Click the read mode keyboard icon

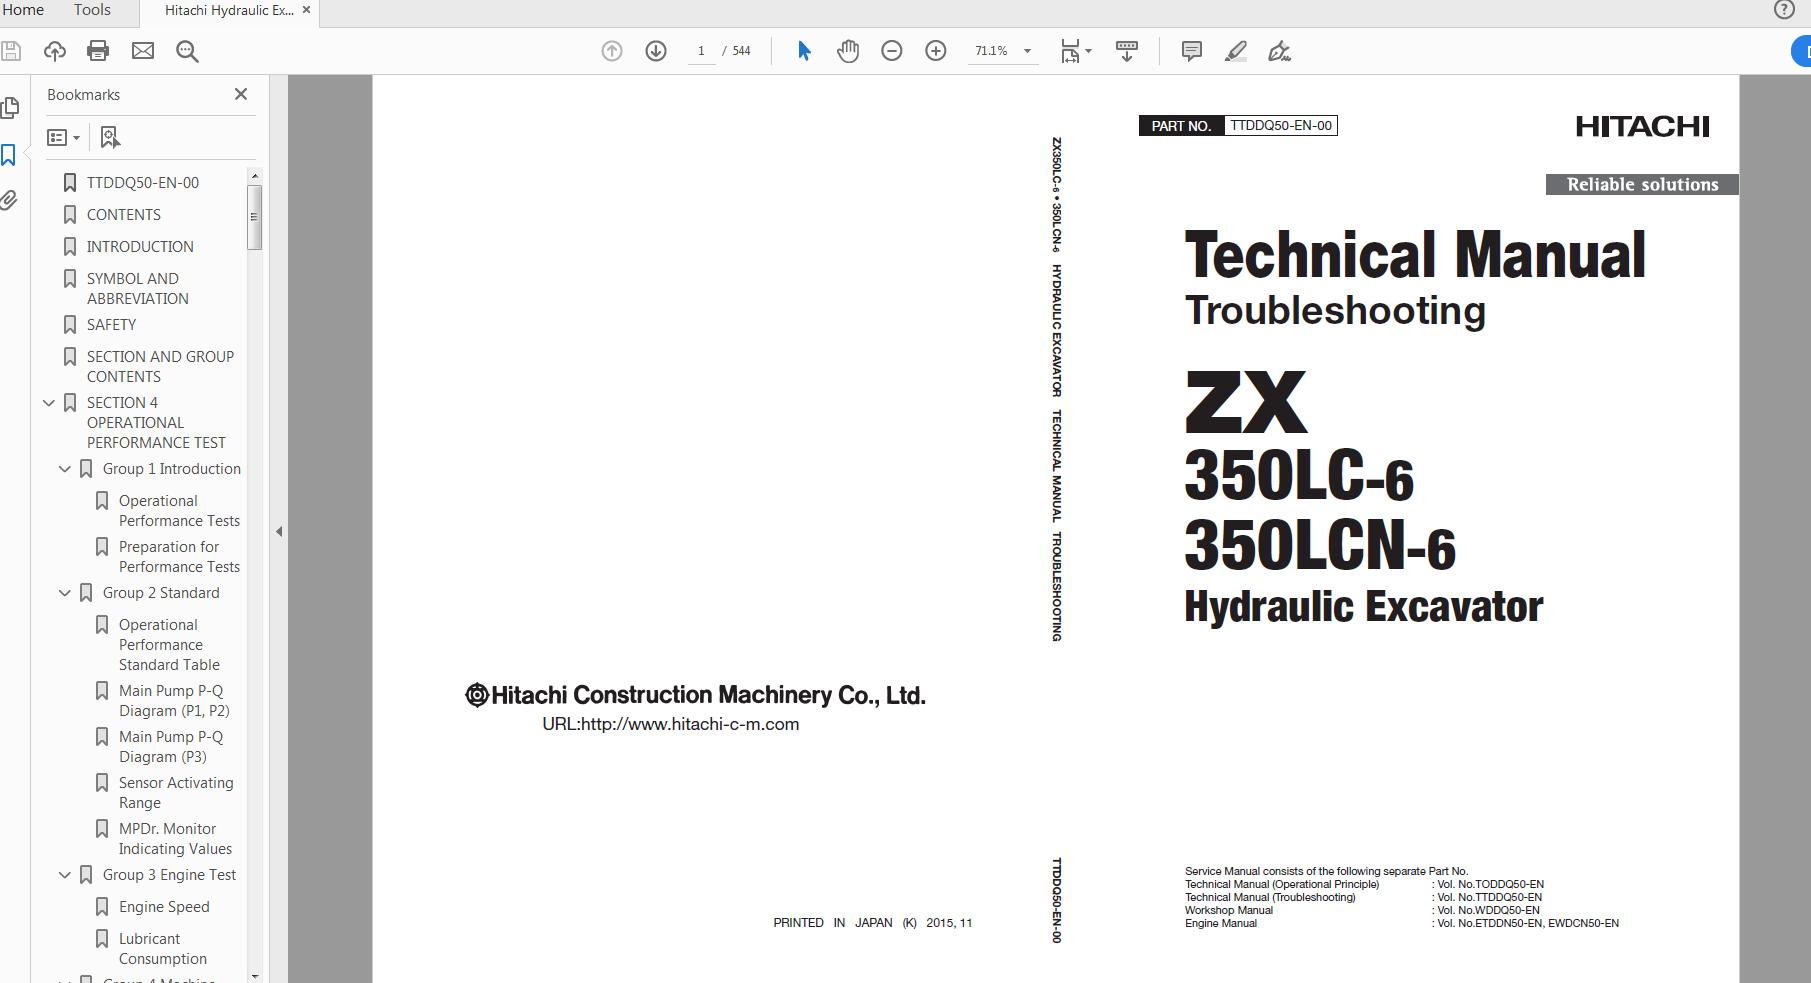coord(1127,51)
